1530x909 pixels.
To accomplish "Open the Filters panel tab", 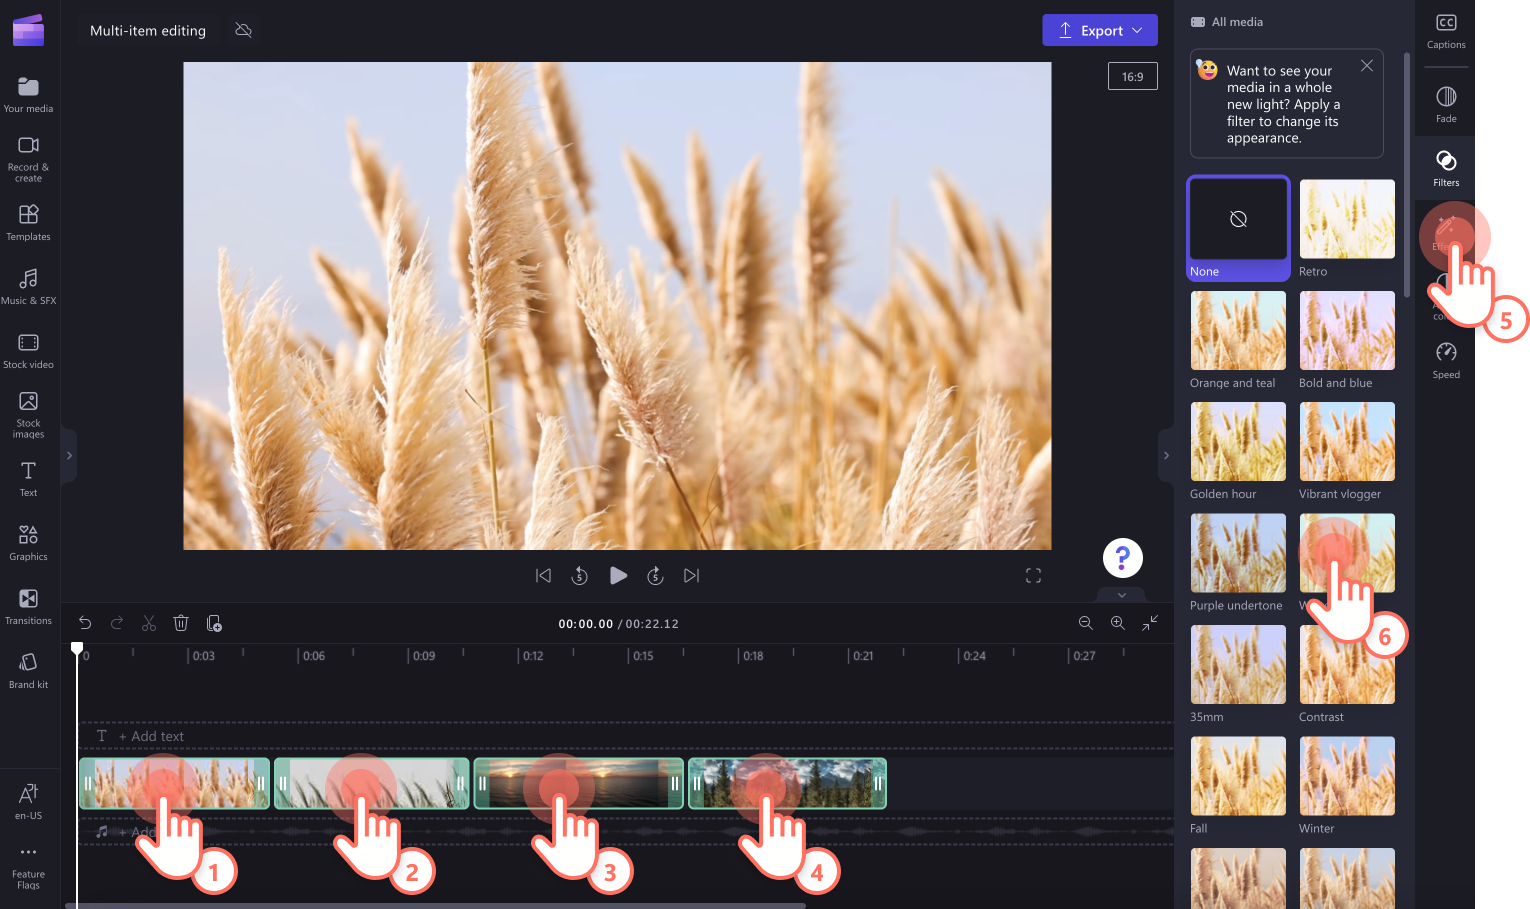I will [x=1446, y=168].
